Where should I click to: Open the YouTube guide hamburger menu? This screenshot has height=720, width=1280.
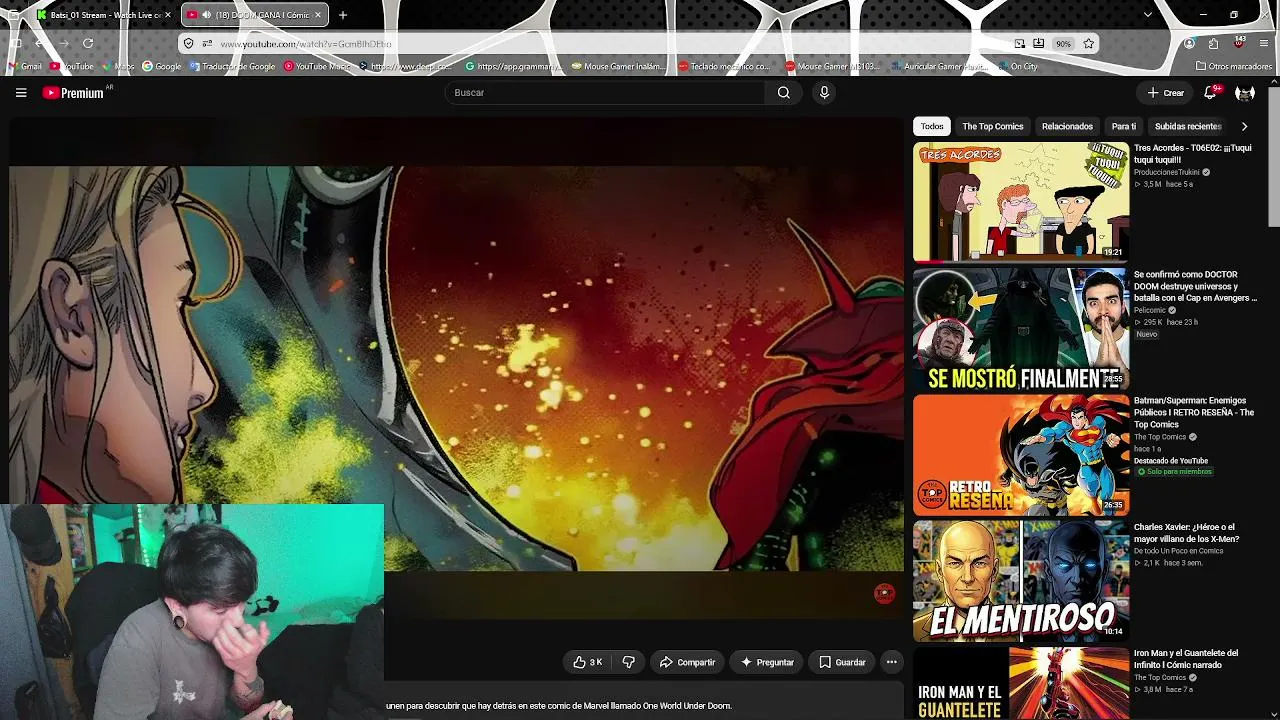pyautogui.click(x=21, y=93)
